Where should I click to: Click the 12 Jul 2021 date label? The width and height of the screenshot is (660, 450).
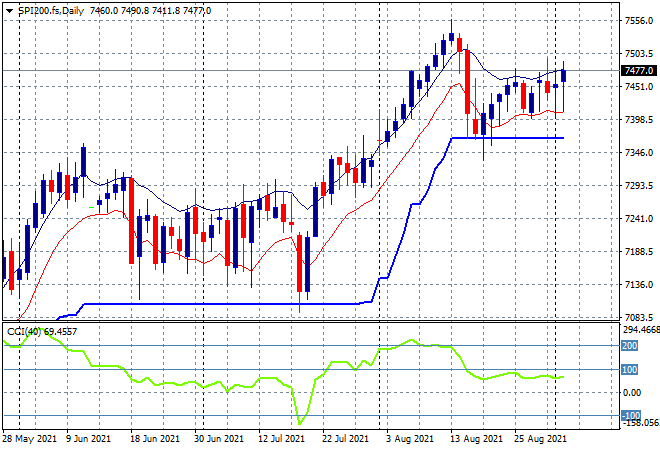pos(281,439)
